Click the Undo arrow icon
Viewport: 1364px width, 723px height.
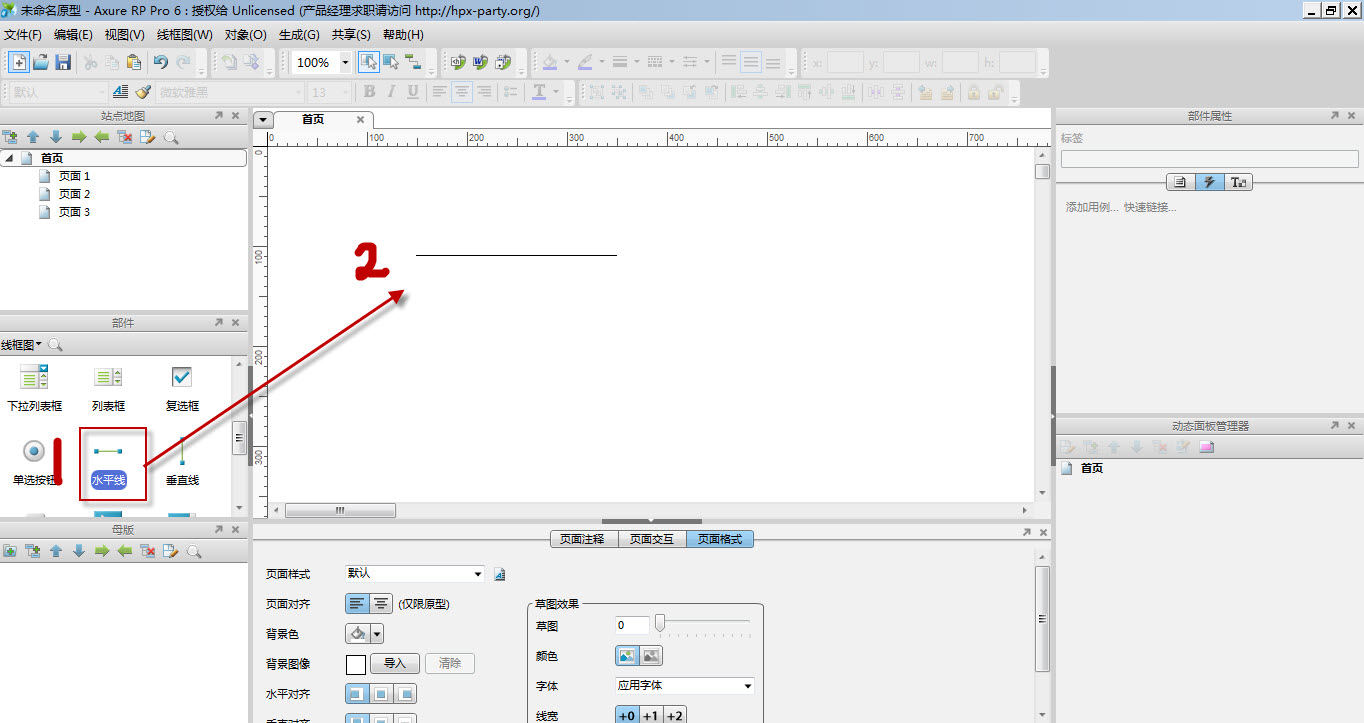point(160,62)
